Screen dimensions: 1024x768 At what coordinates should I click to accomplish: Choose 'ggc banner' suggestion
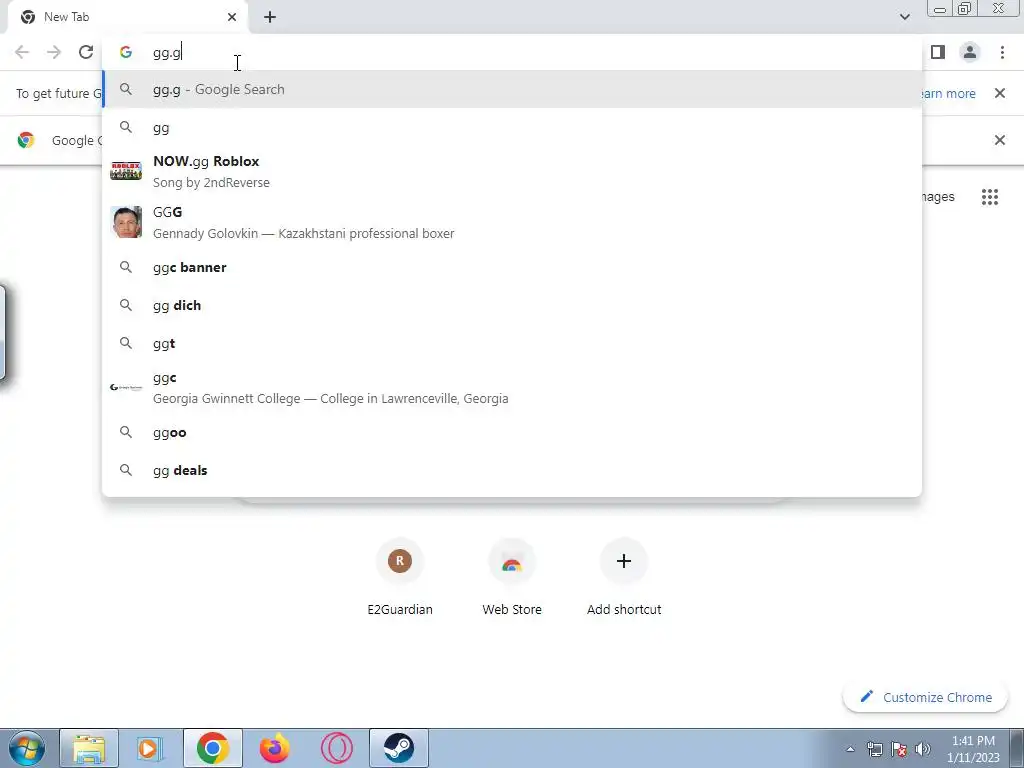[x=513, y=267]
